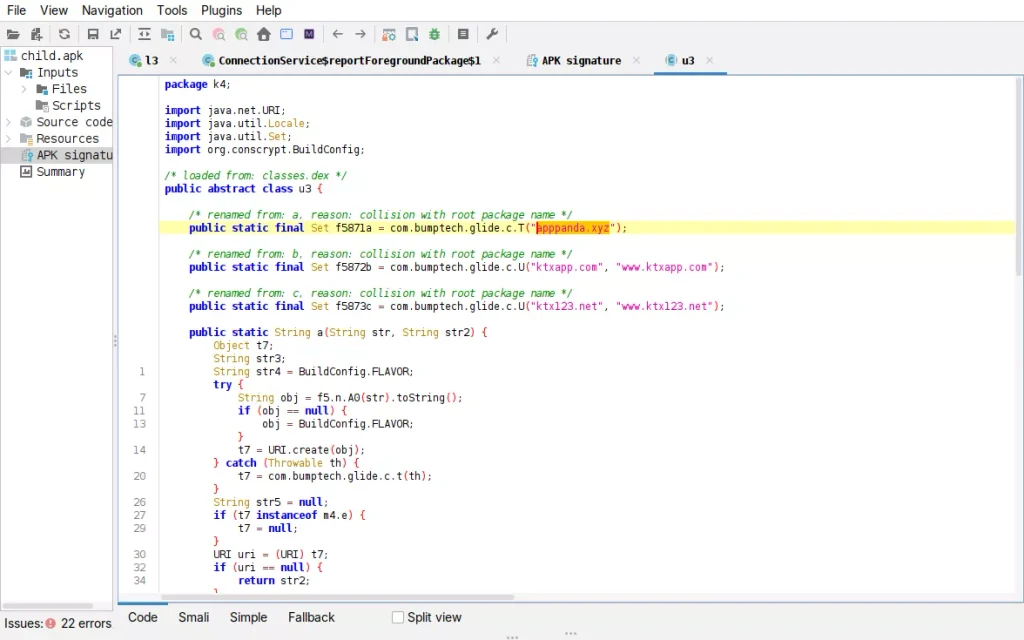This screenshot has width=1024, height=640.
Task: Open the View menu
Action: tap(54, 10)
